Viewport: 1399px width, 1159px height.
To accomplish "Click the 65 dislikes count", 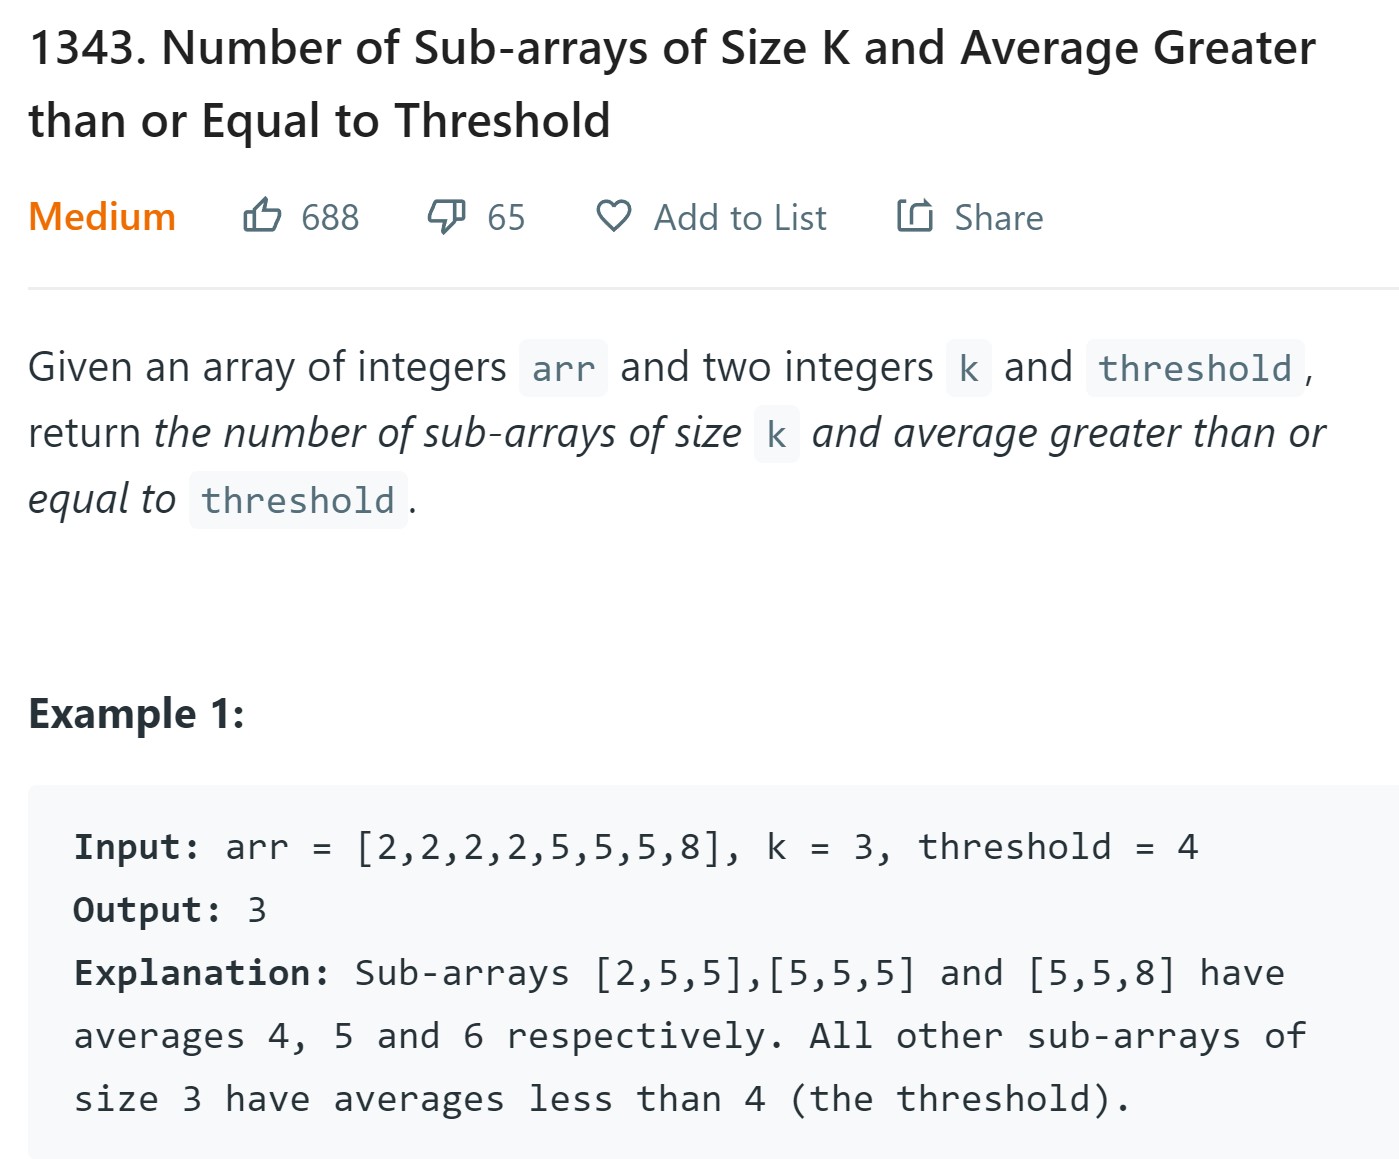I will (x=506, y=218).
